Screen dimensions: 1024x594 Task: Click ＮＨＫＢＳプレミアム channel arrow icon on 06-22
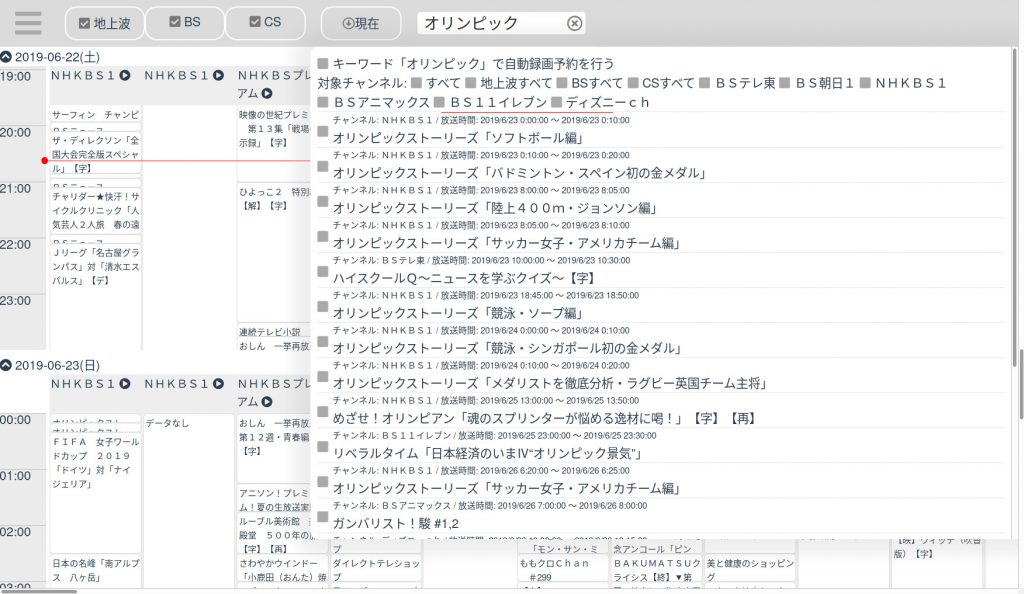(266, 94)
